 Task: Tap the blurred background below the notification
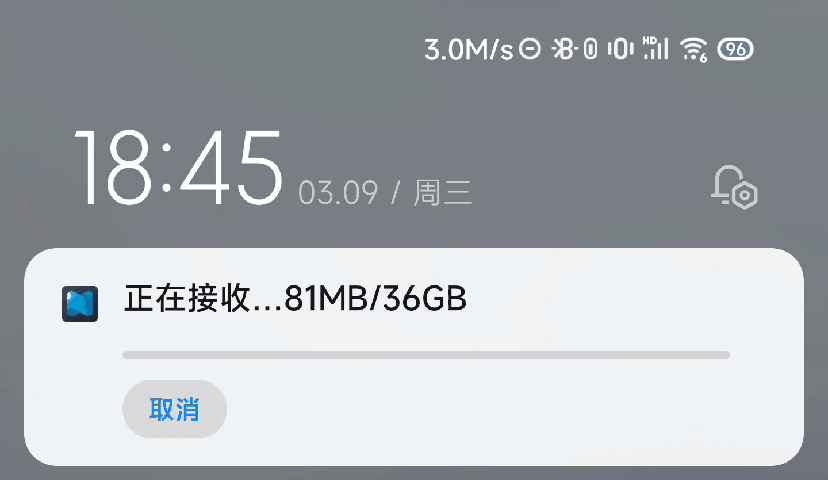[414, 473]
